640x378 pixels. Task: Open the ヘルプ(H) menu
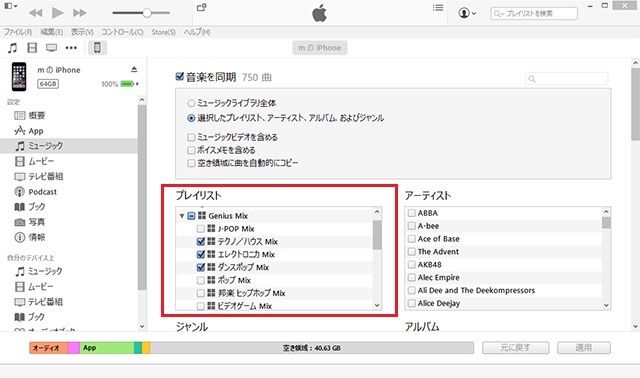pos(197,32)
